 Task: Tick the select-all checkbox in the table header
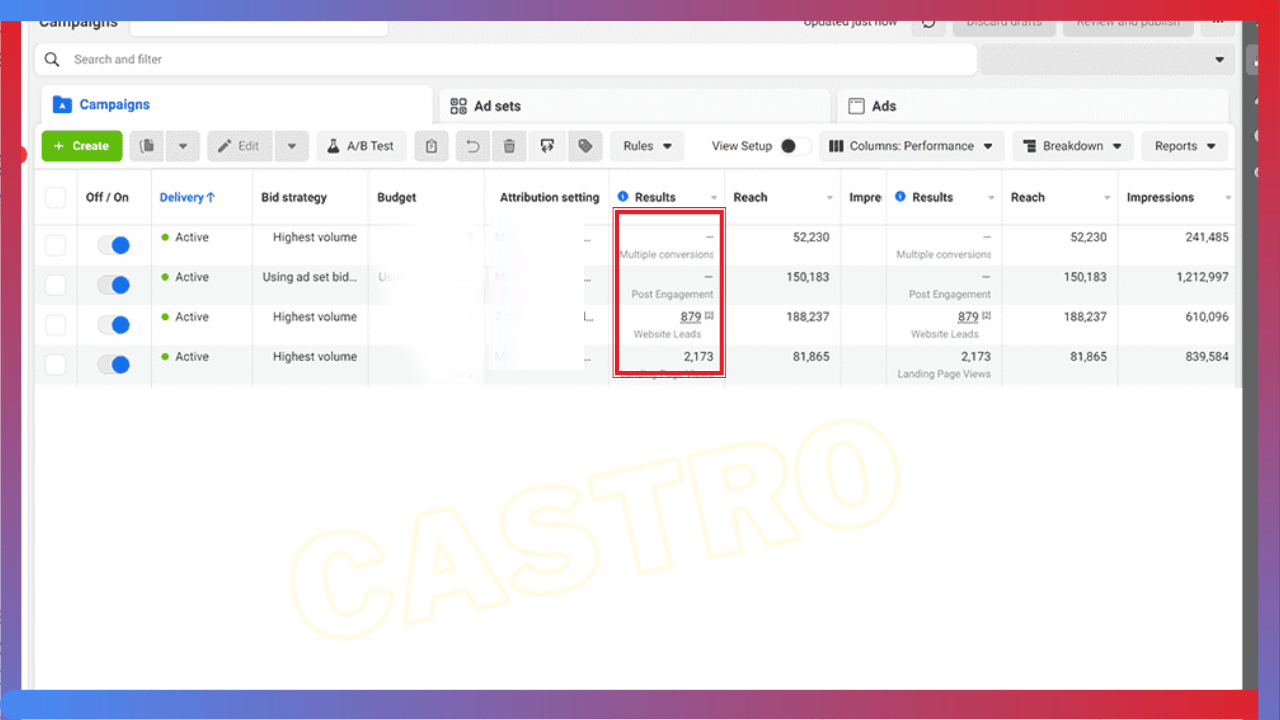click(x=56, y=198)
